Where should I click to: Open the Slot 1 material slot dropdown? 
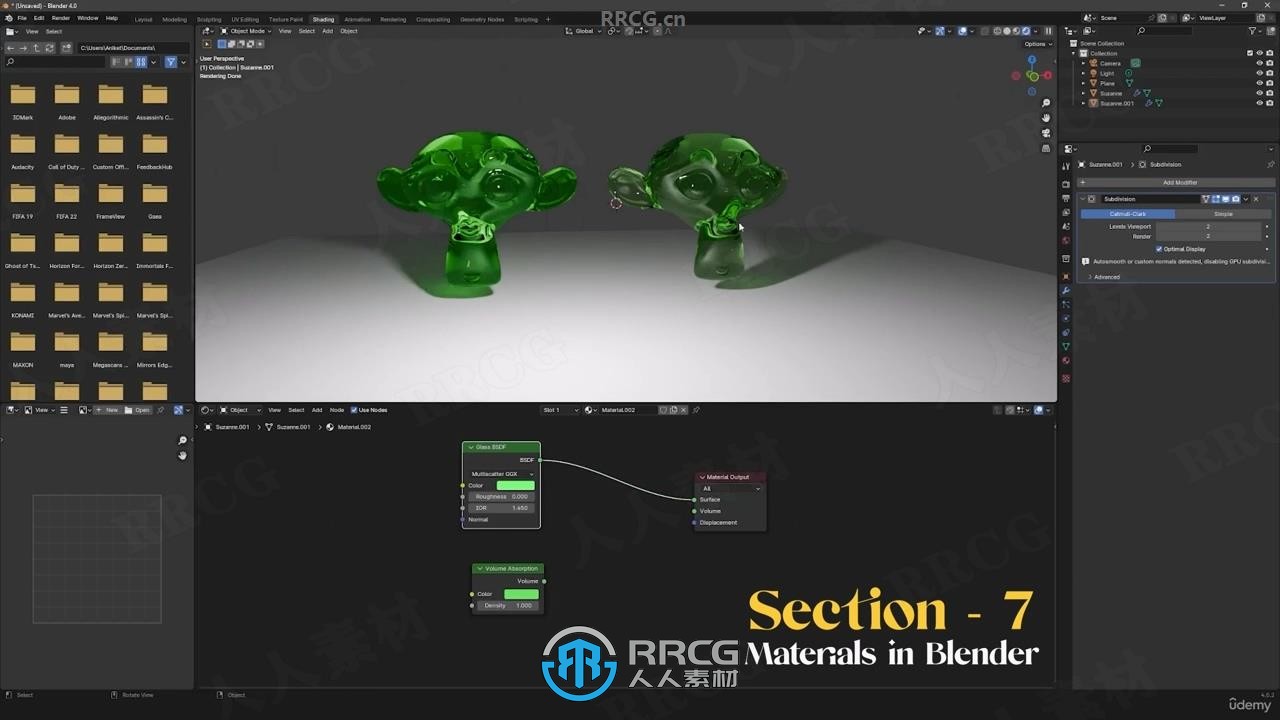click(x=560, y=410)
